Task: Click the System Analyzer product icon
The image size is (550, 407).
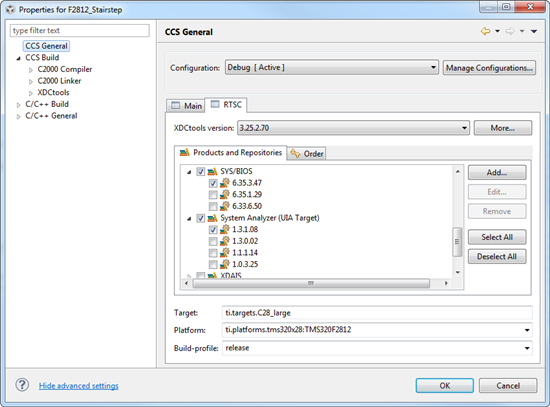Action: 212,218
